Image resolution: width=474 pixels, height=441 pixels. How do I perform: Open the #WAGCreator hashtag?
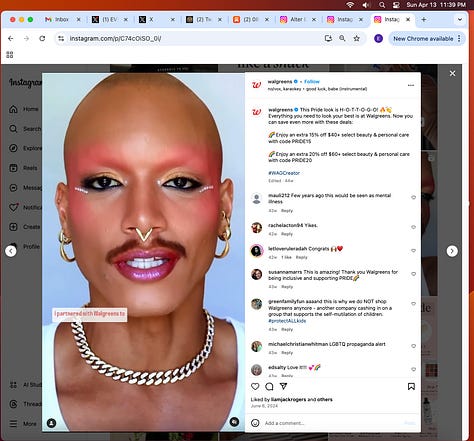pyautogui.click(x=284, y=173)
